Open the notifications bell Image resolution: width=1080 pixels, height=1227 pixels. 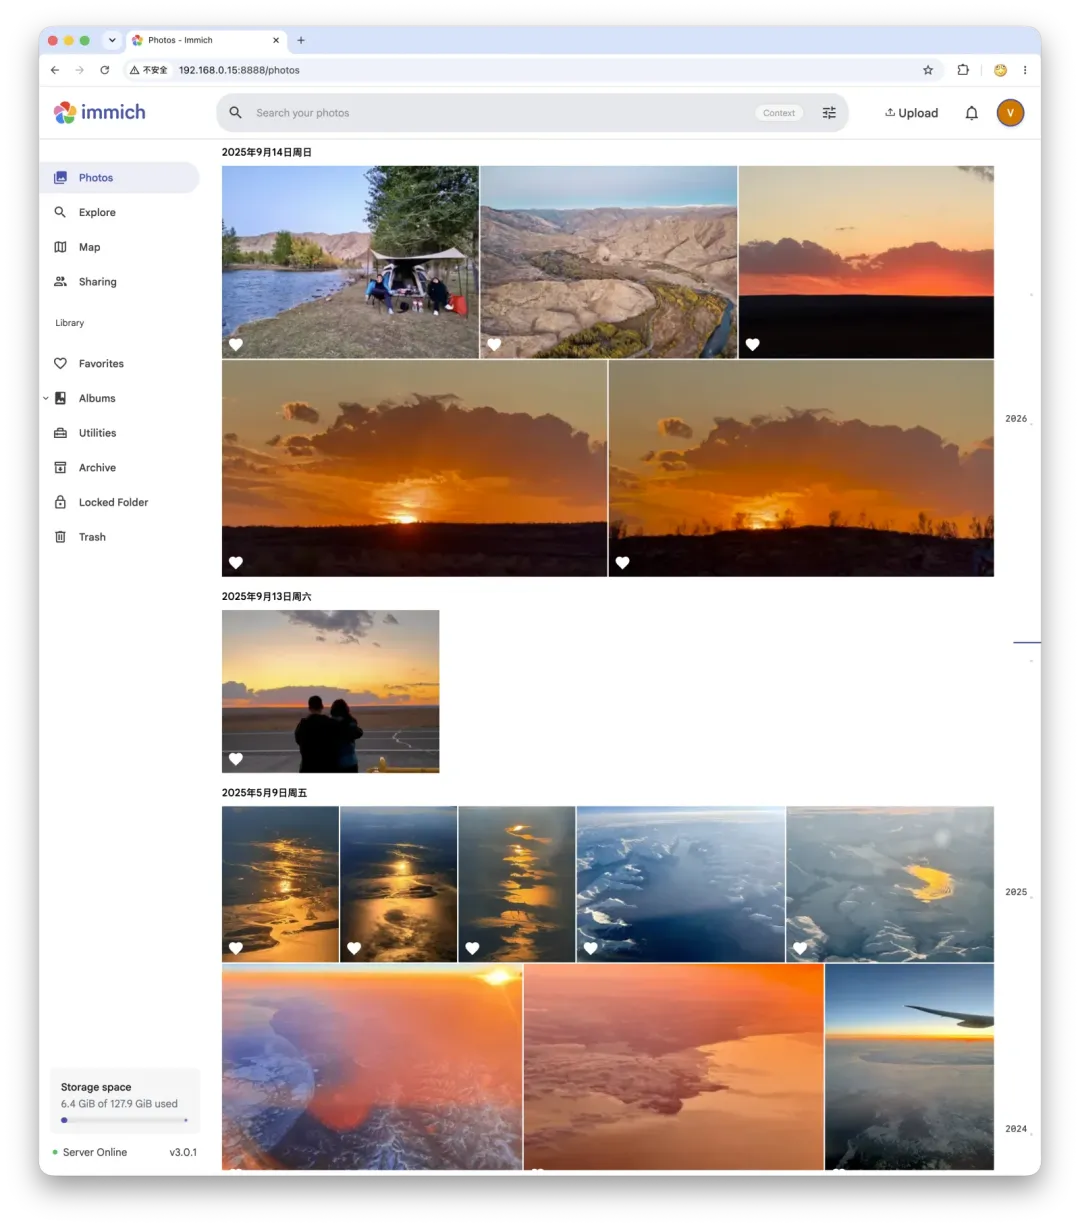tap(971, 113)
